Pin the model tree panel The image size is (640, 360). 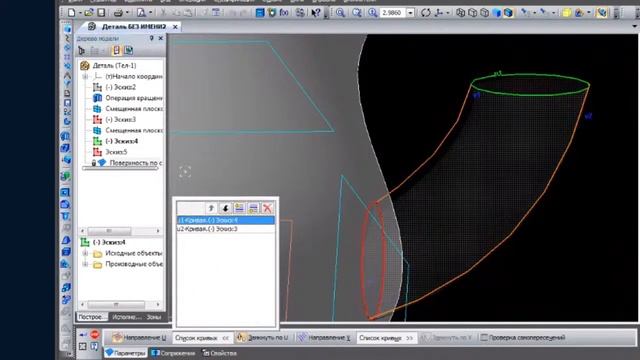(x=151, y=38)
